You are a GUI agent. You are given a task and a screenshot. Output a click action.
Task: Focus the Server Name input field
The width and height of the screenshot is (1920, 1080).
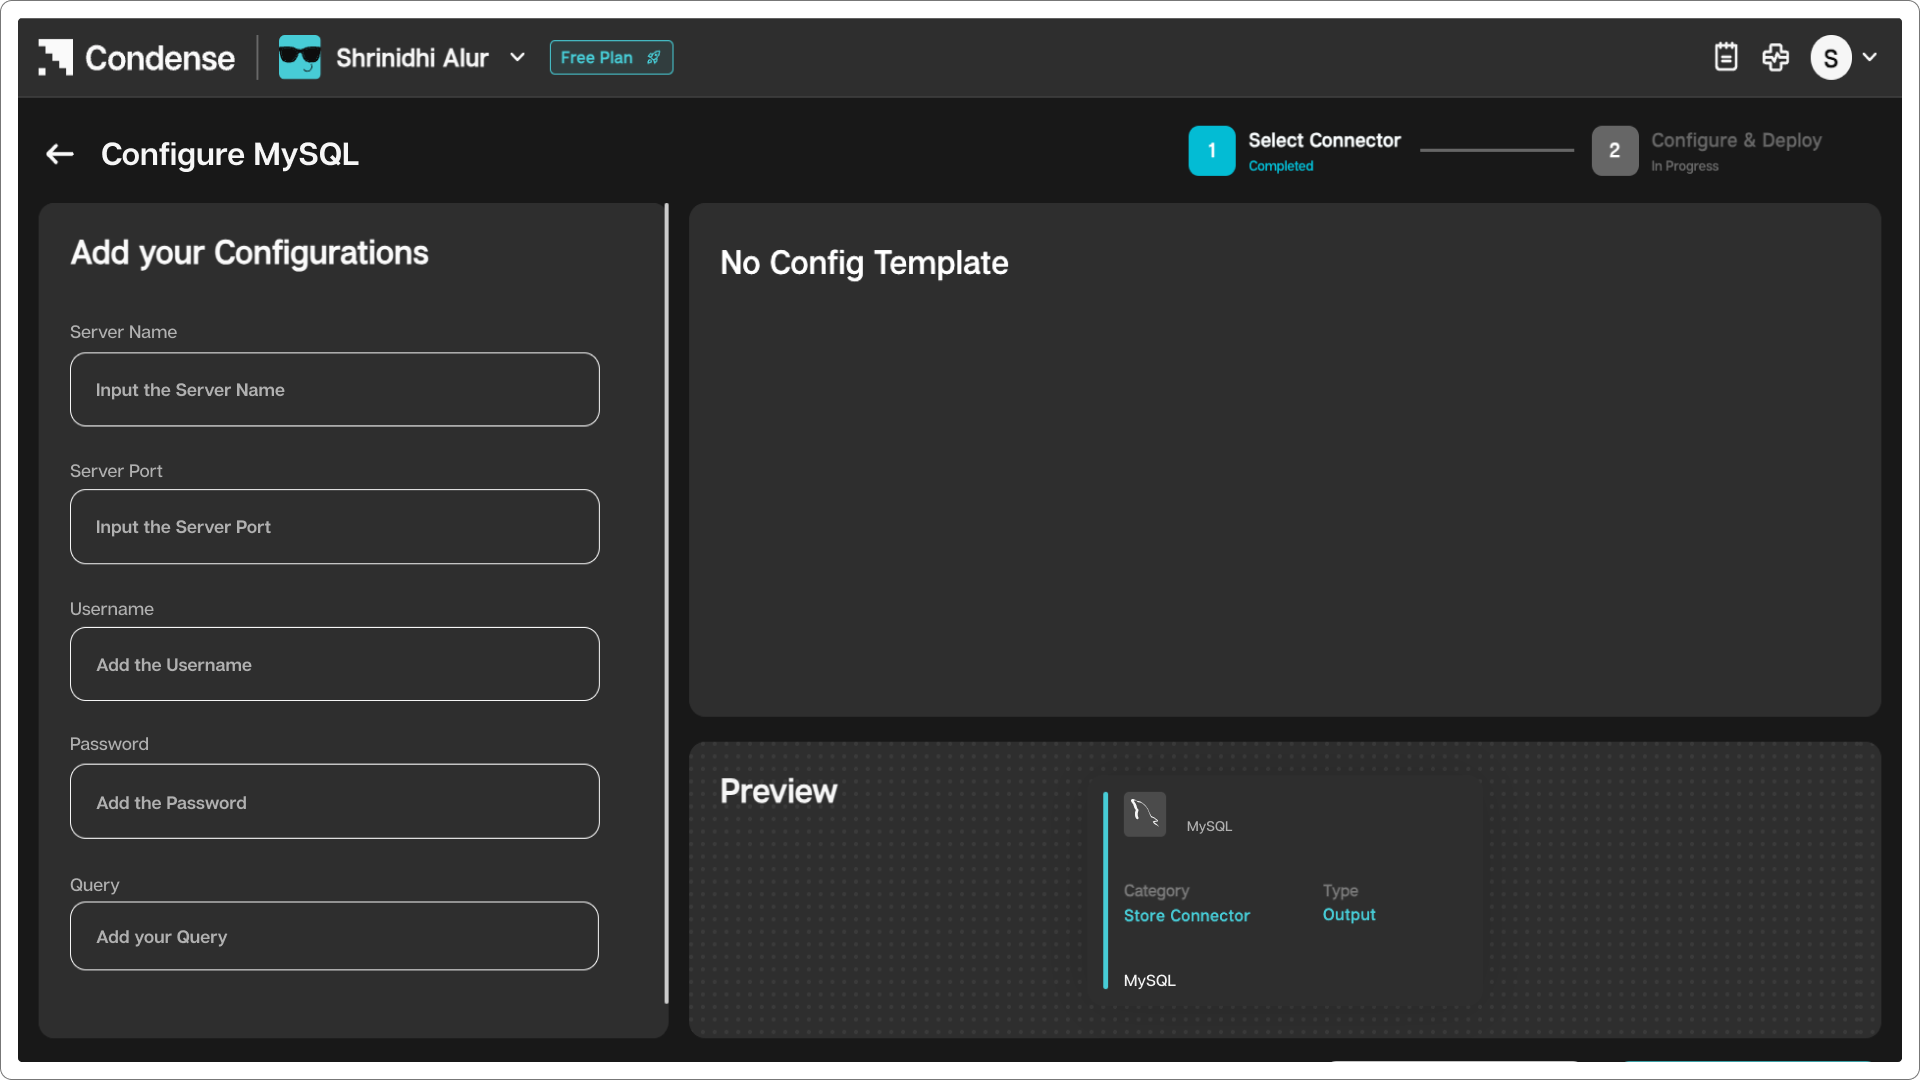coord(335,389)
